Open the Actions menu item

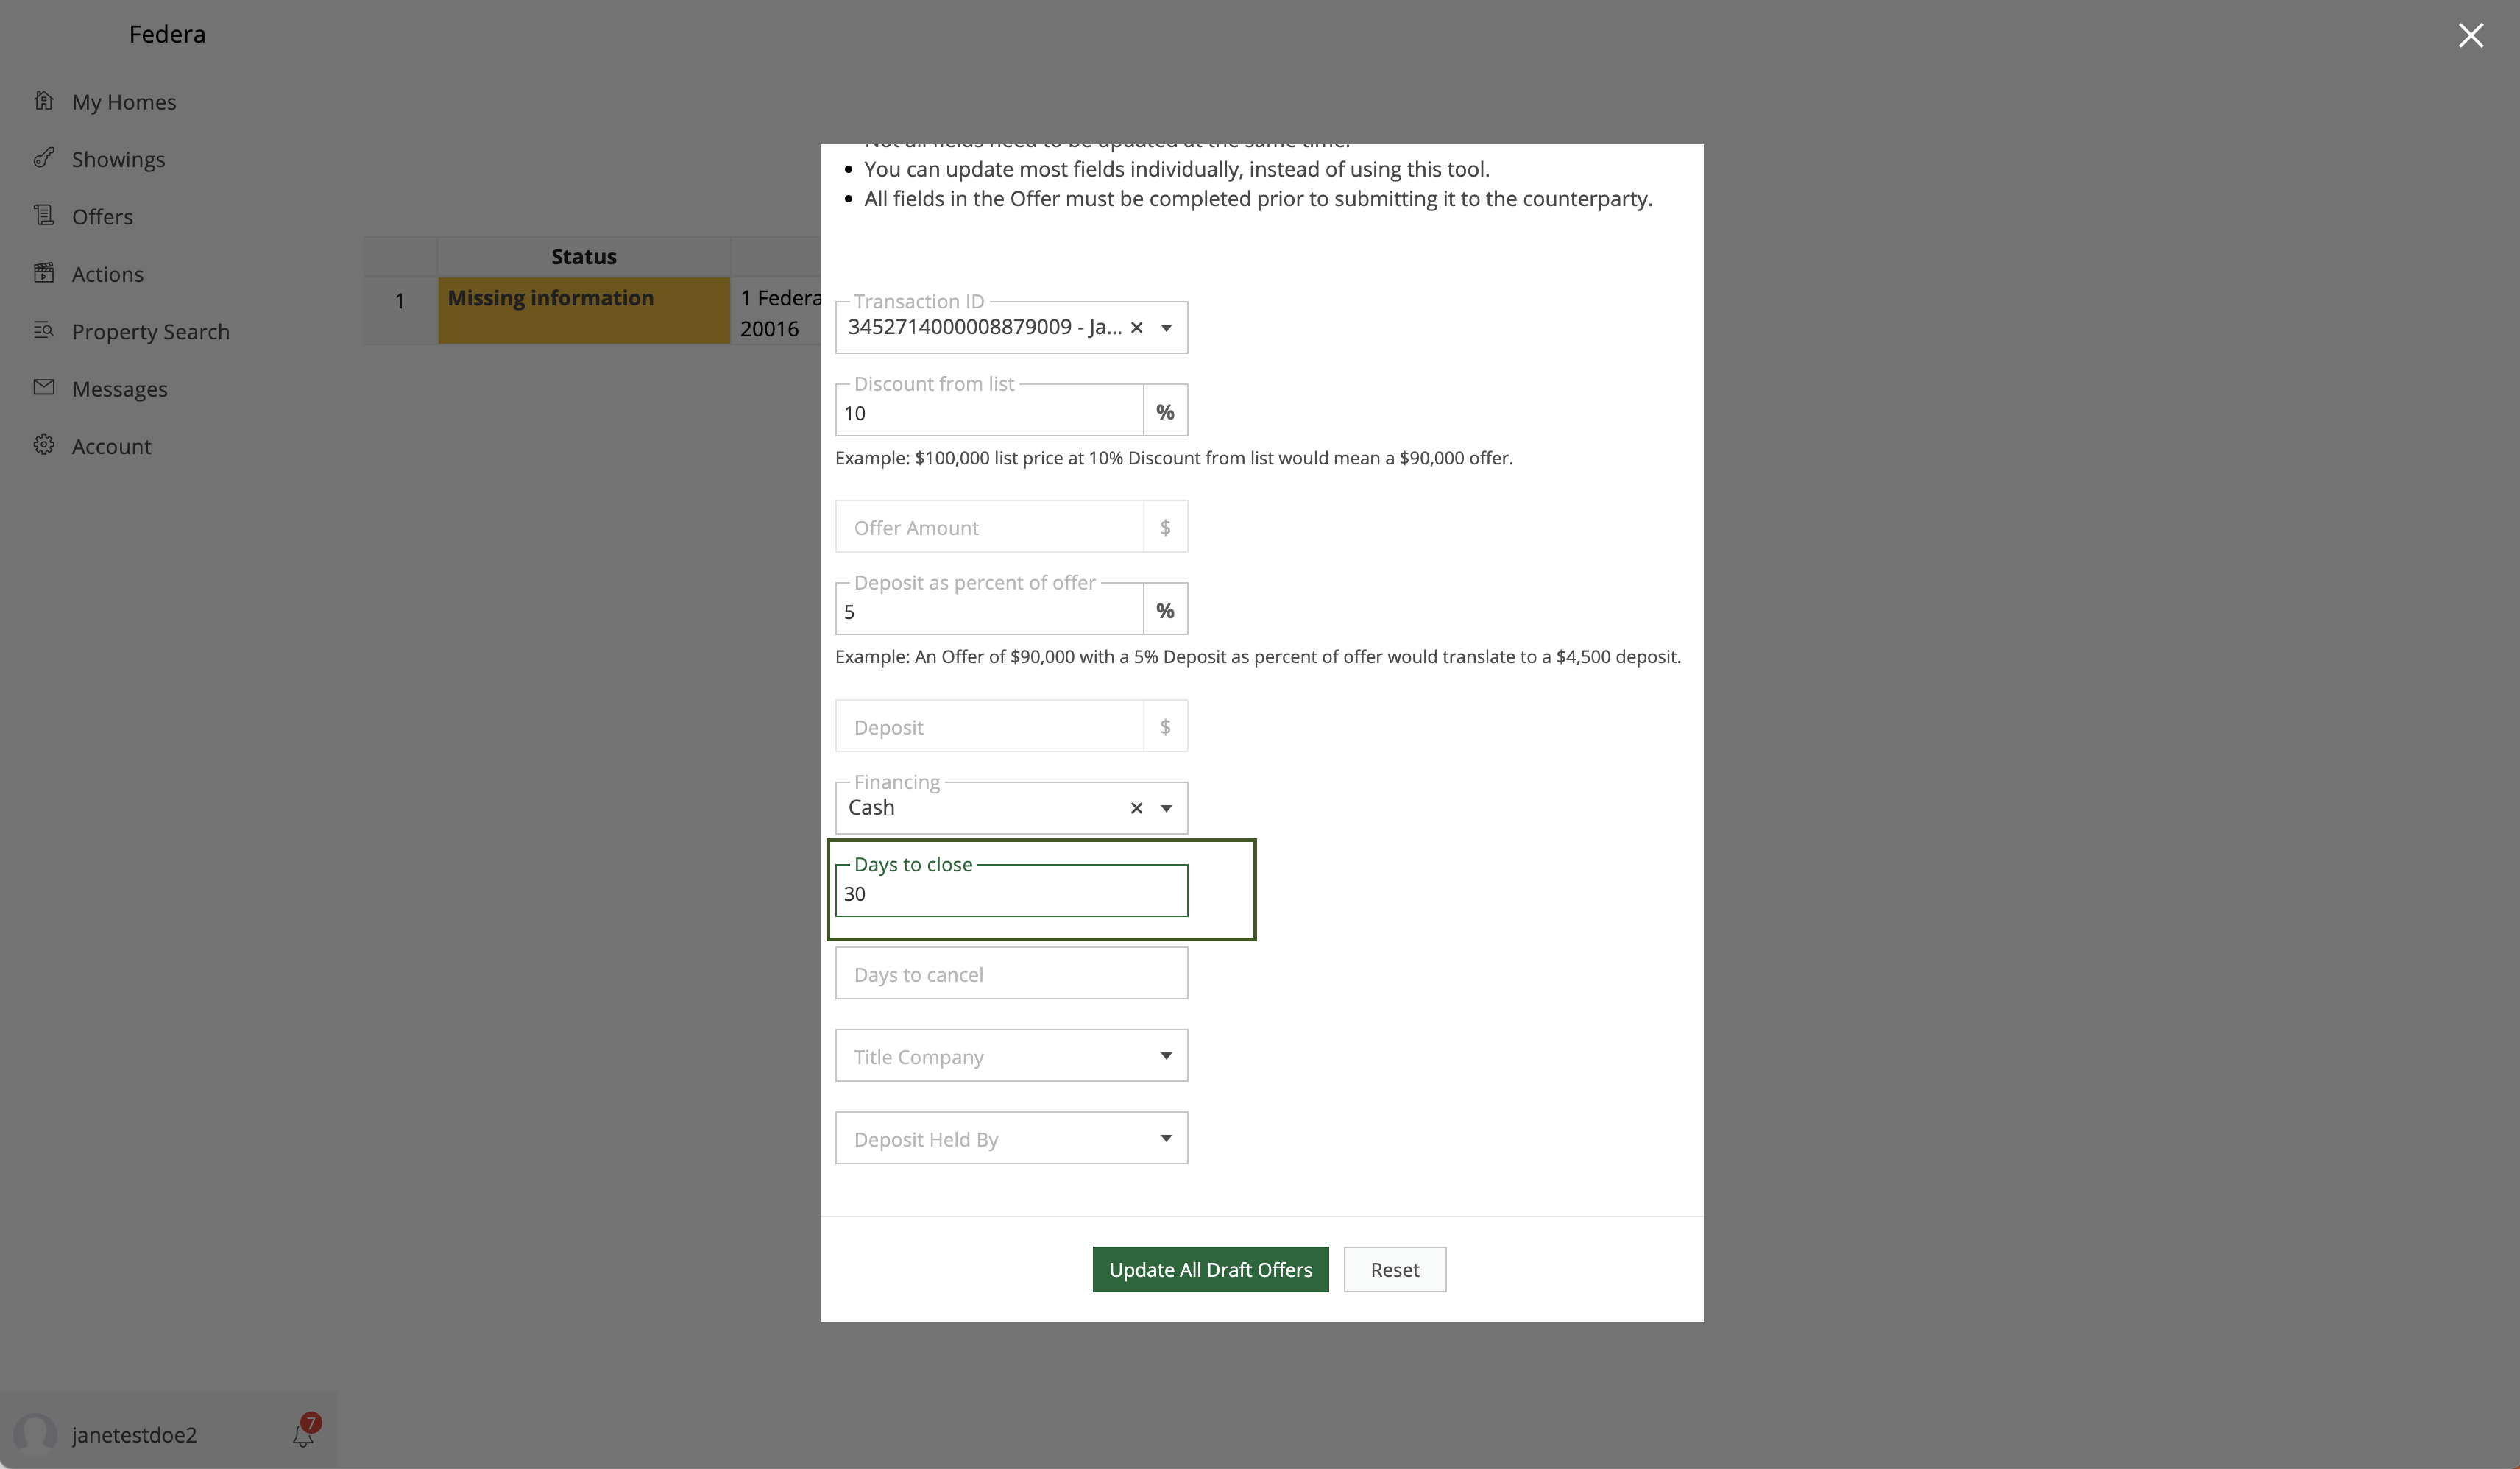point(108,274)
